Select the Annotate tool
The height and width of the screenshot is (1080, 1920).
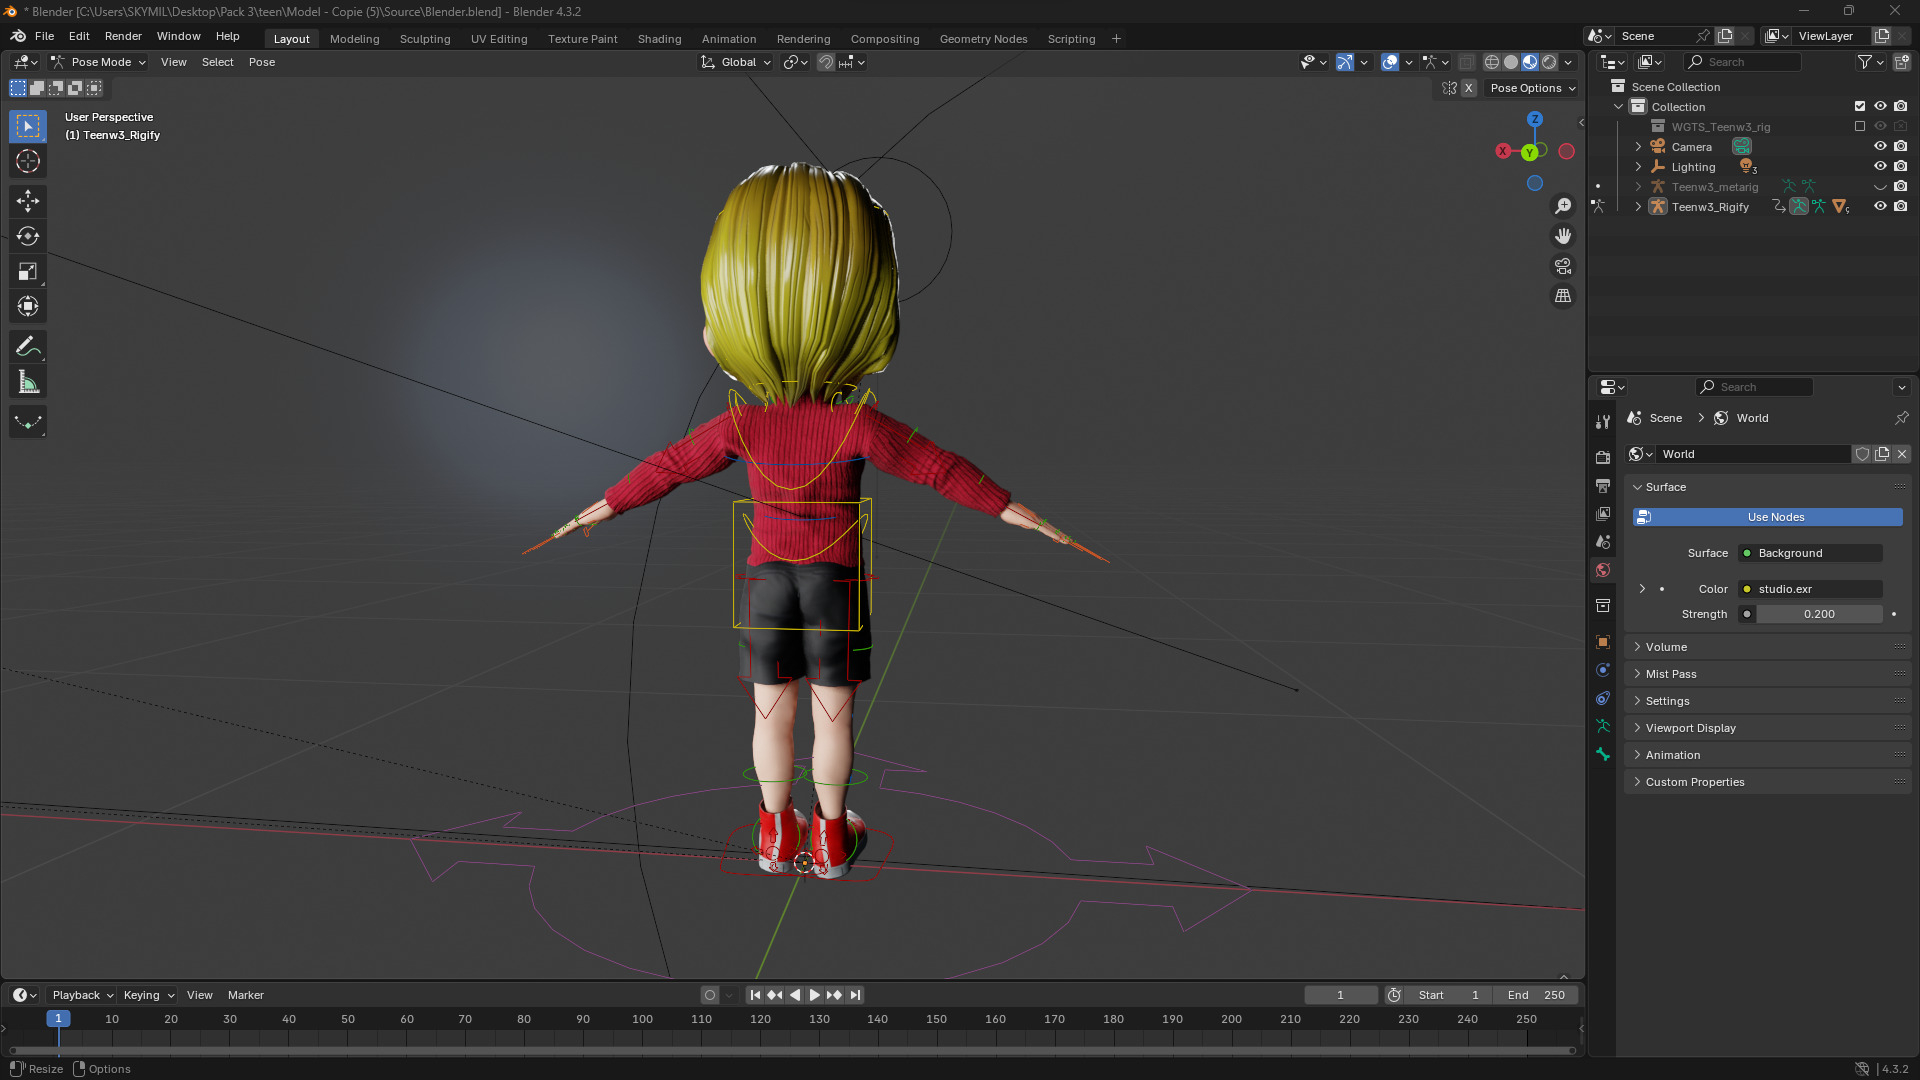pyautogui.click(x=28, y=347)
